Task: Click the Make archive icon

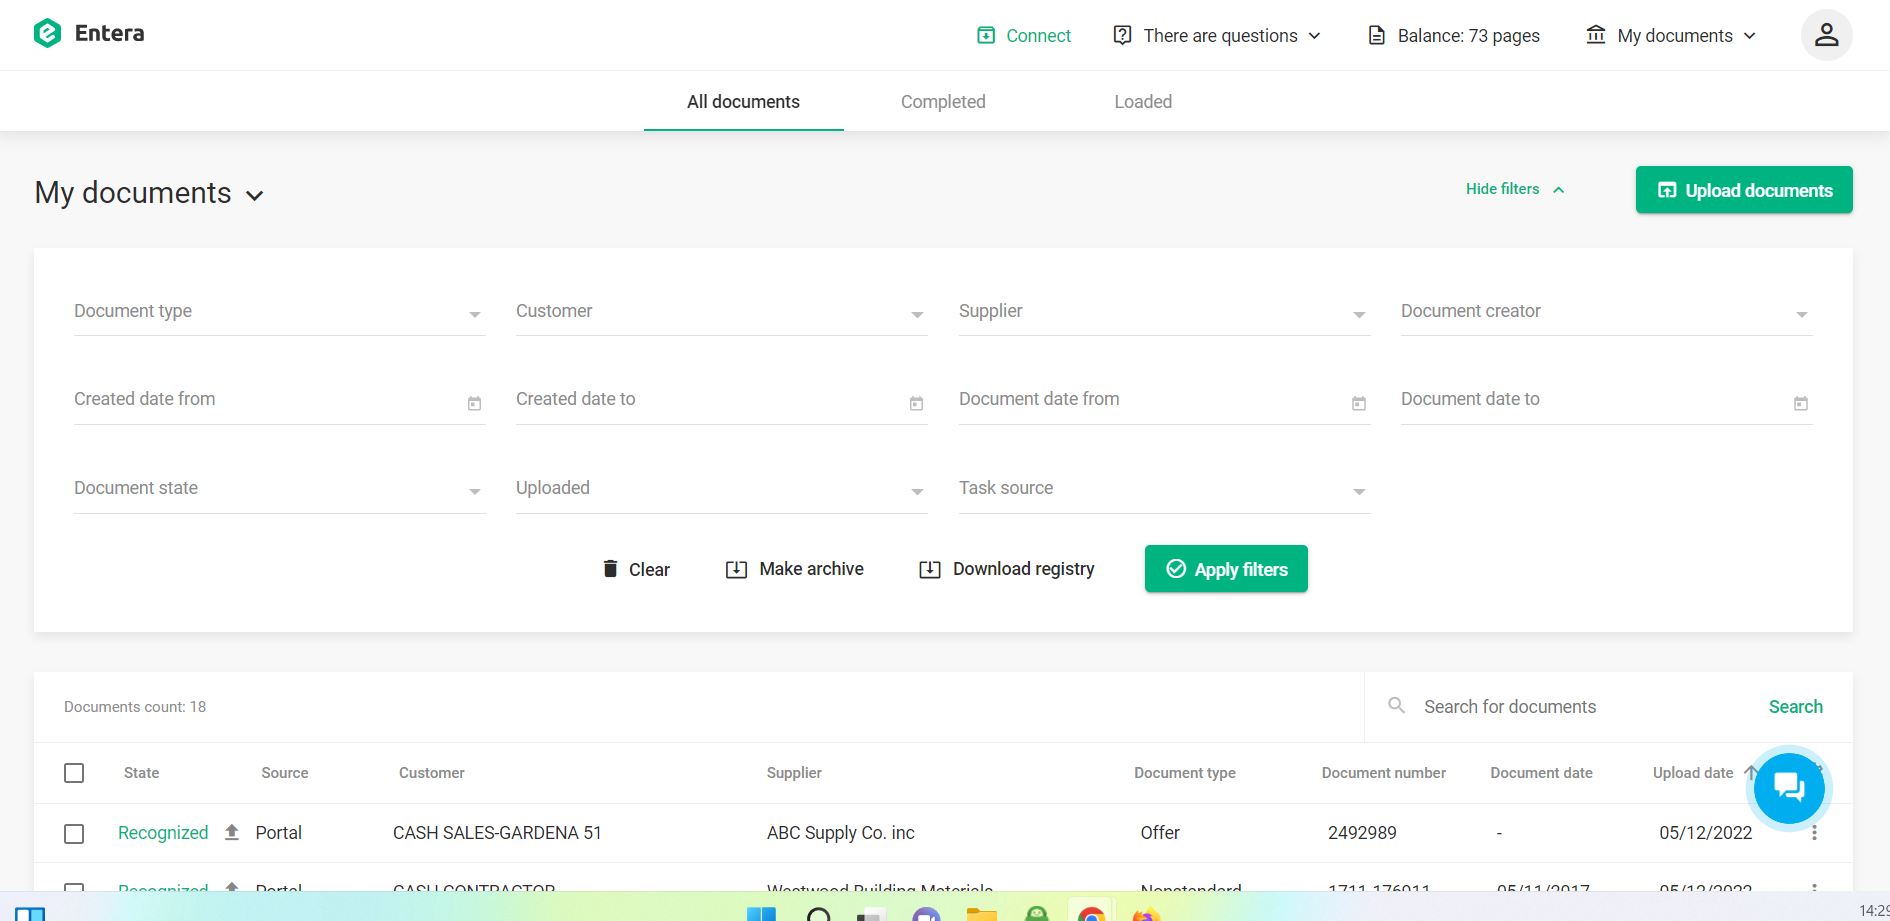Action: [x=737, y=568]
